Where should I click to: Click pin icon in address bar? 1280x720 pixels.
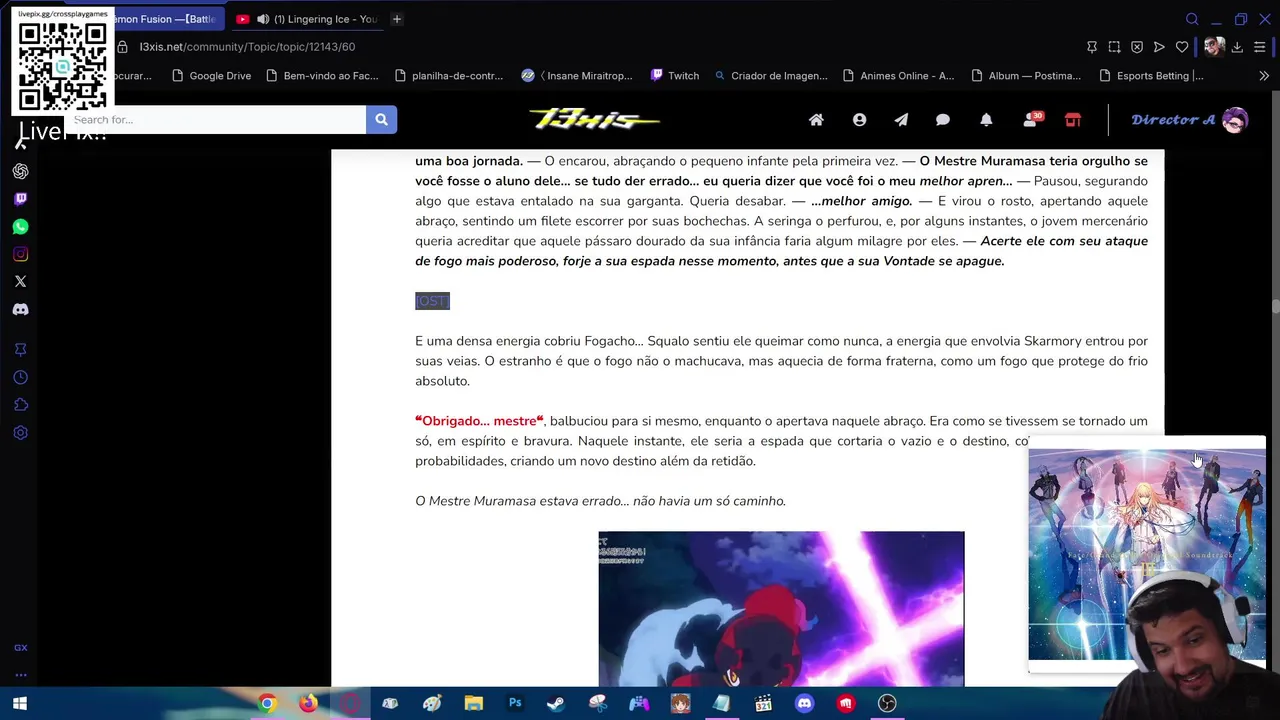pos(1092,47)
